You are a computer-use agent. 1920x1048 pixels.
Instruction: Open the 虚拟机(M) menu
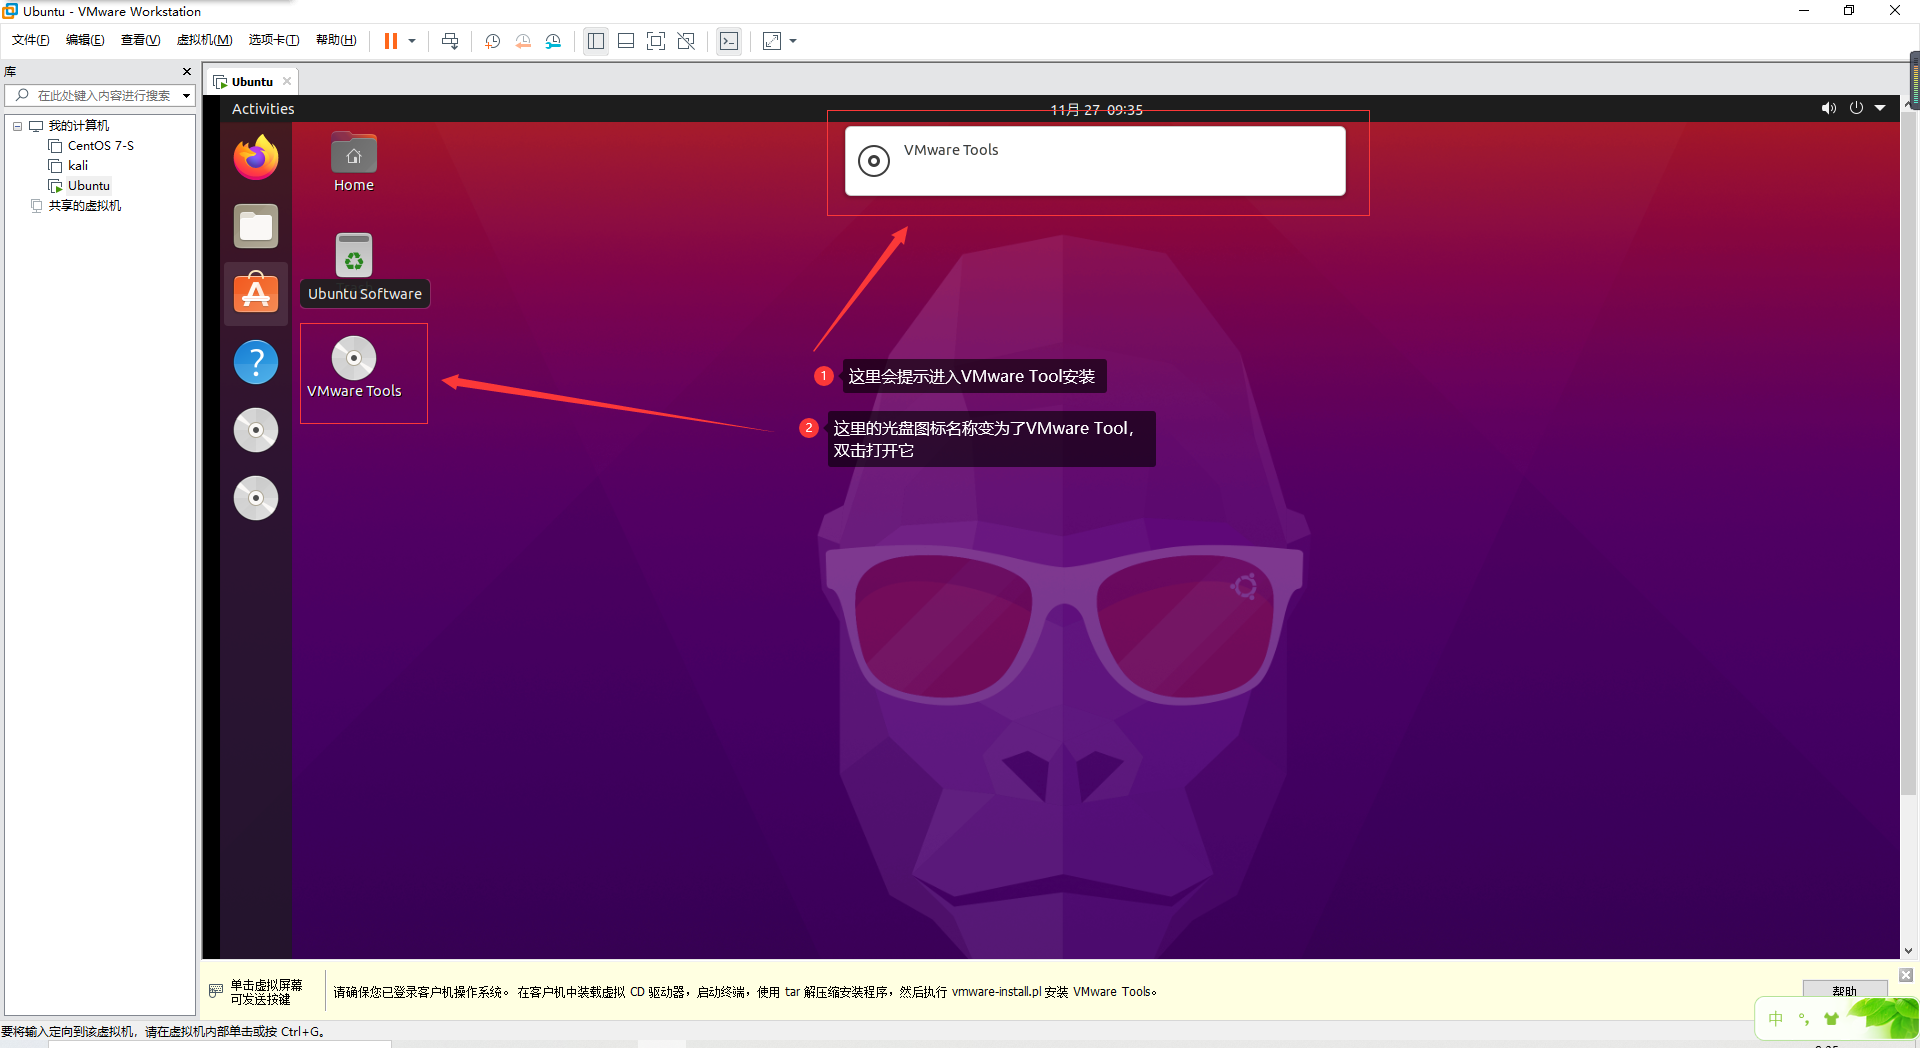point(204,40)
